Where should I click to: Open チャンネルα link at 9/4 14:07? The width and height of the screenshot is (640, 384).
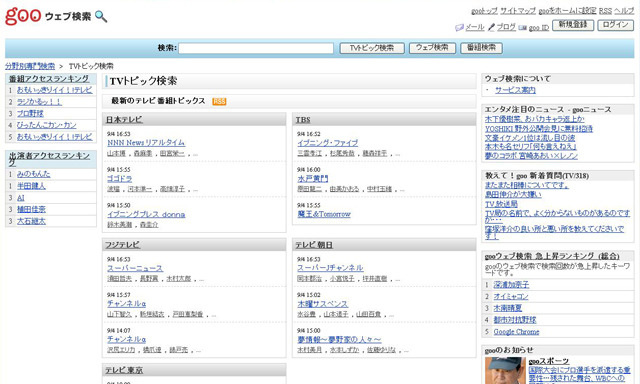(127, 340)
